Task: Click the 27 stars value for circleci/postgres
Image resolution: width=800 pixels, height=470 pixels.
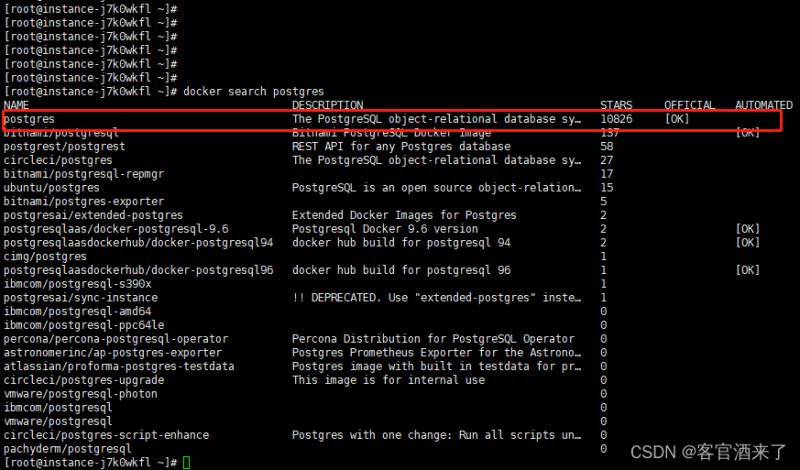Action: tap(607, 160)
